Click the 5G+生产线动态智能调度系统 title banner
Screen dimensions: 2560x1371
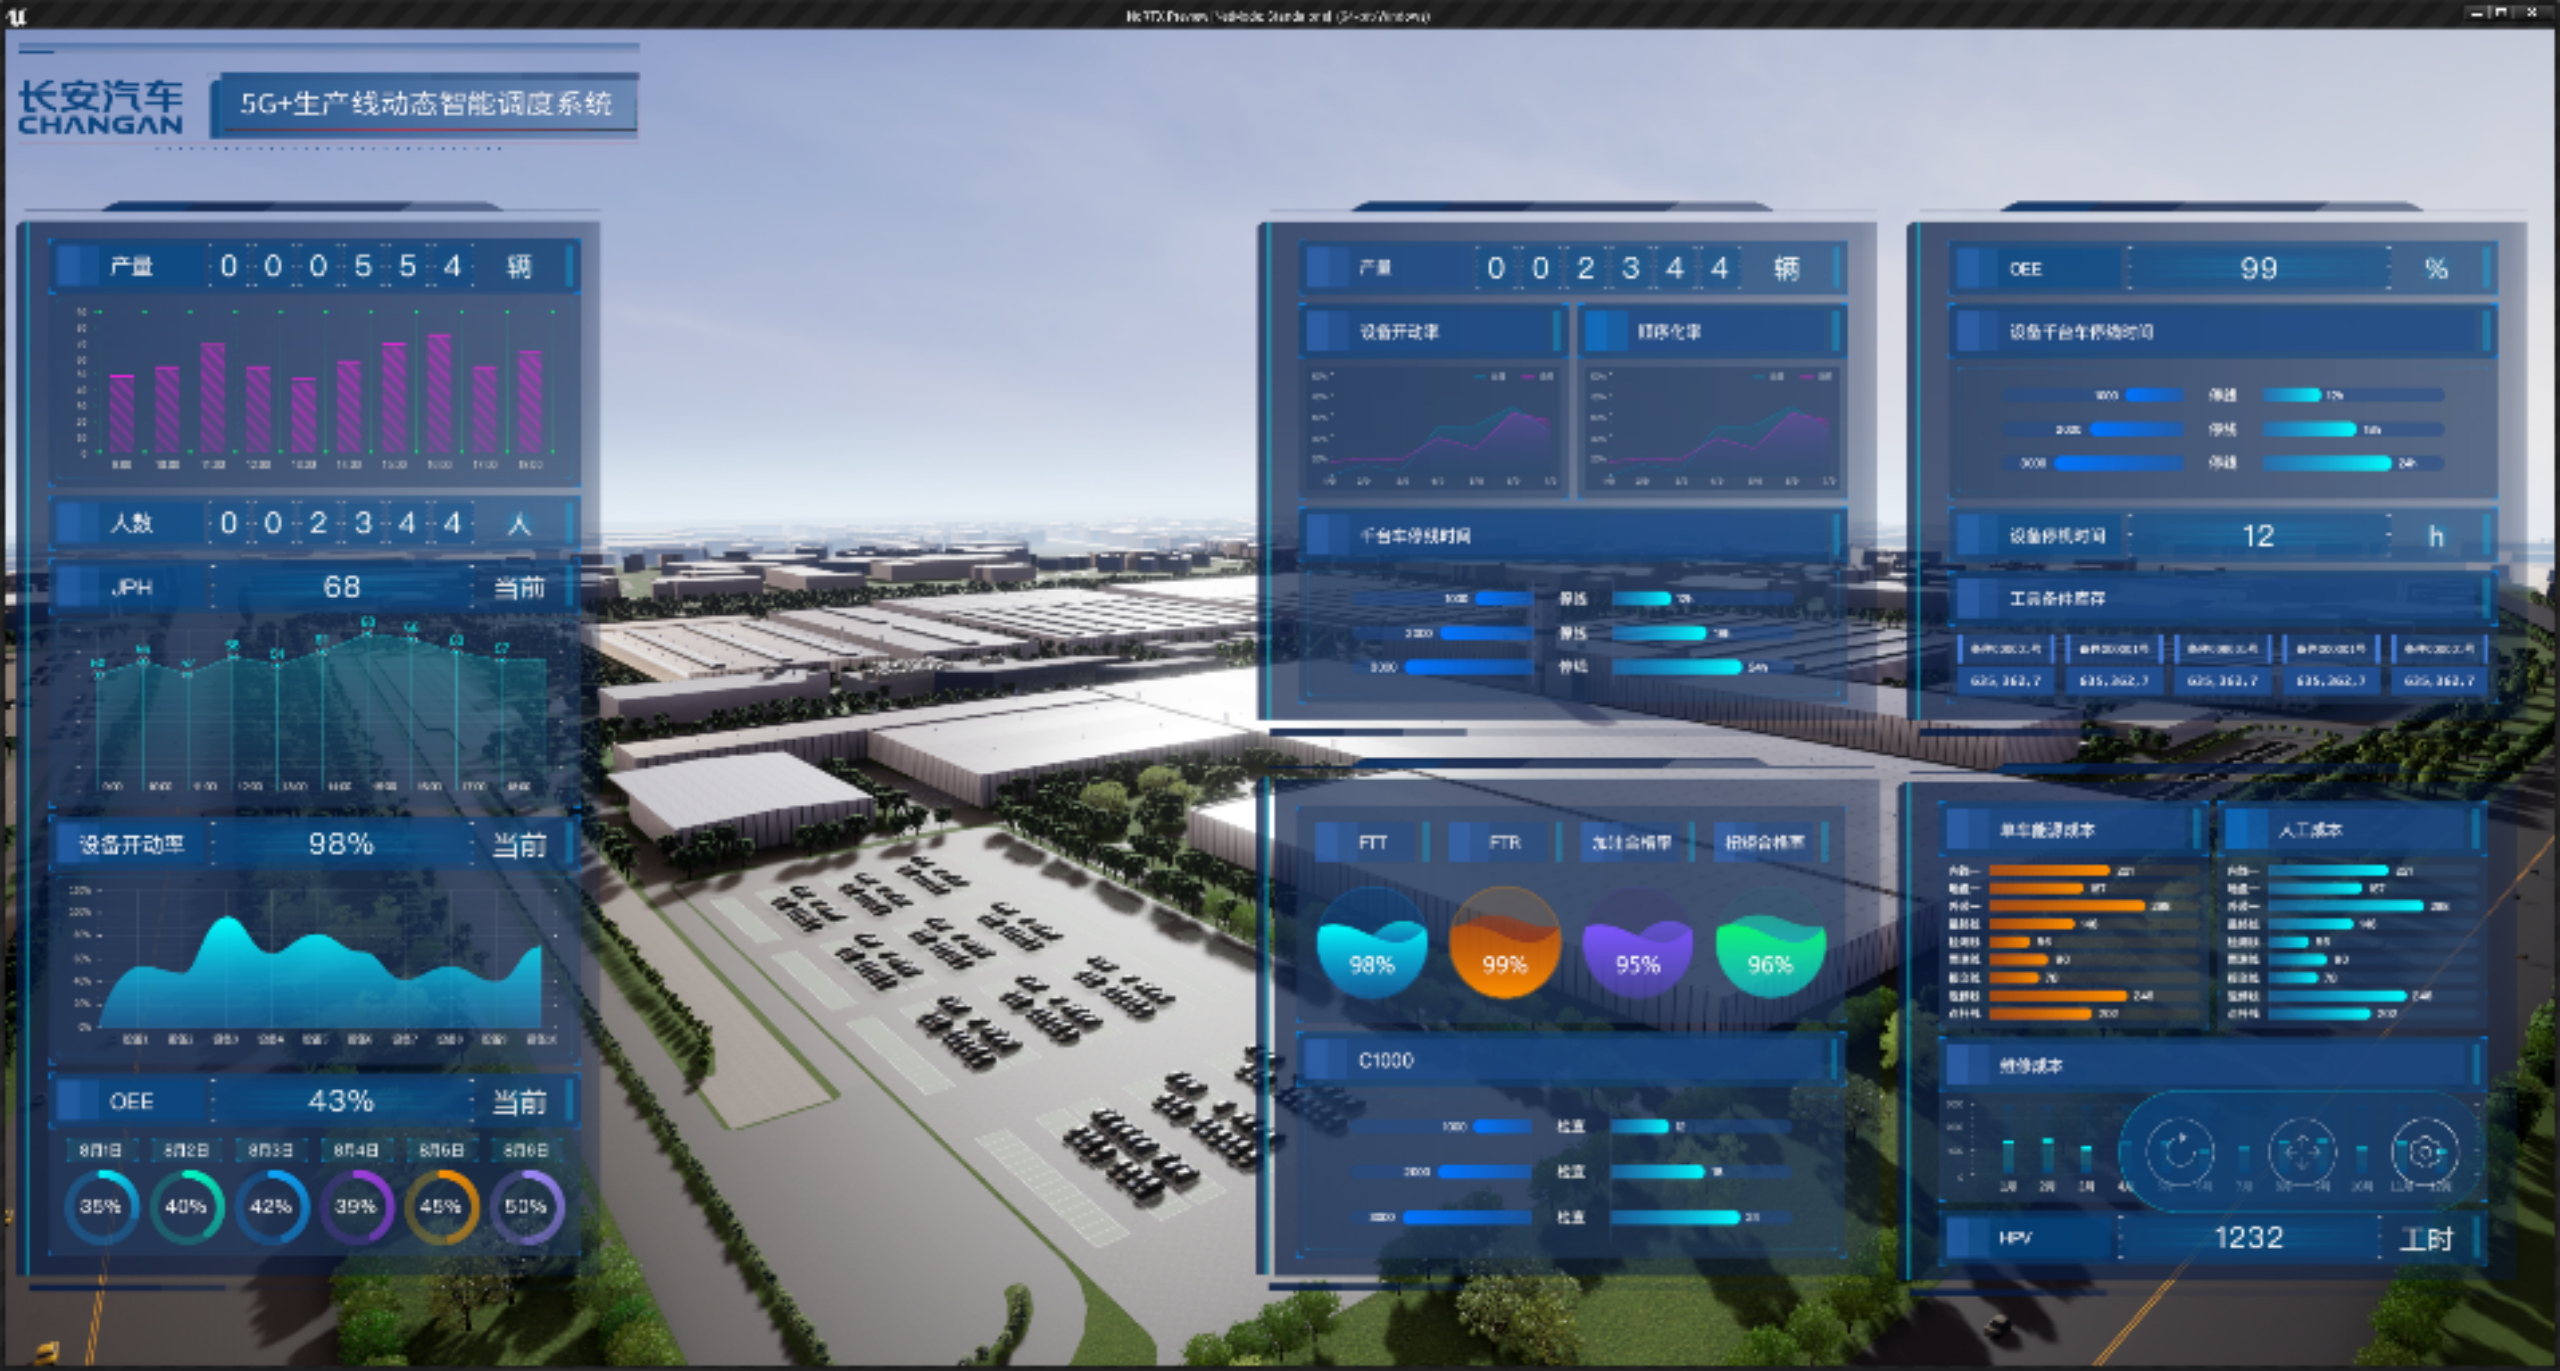pos(426,104)
